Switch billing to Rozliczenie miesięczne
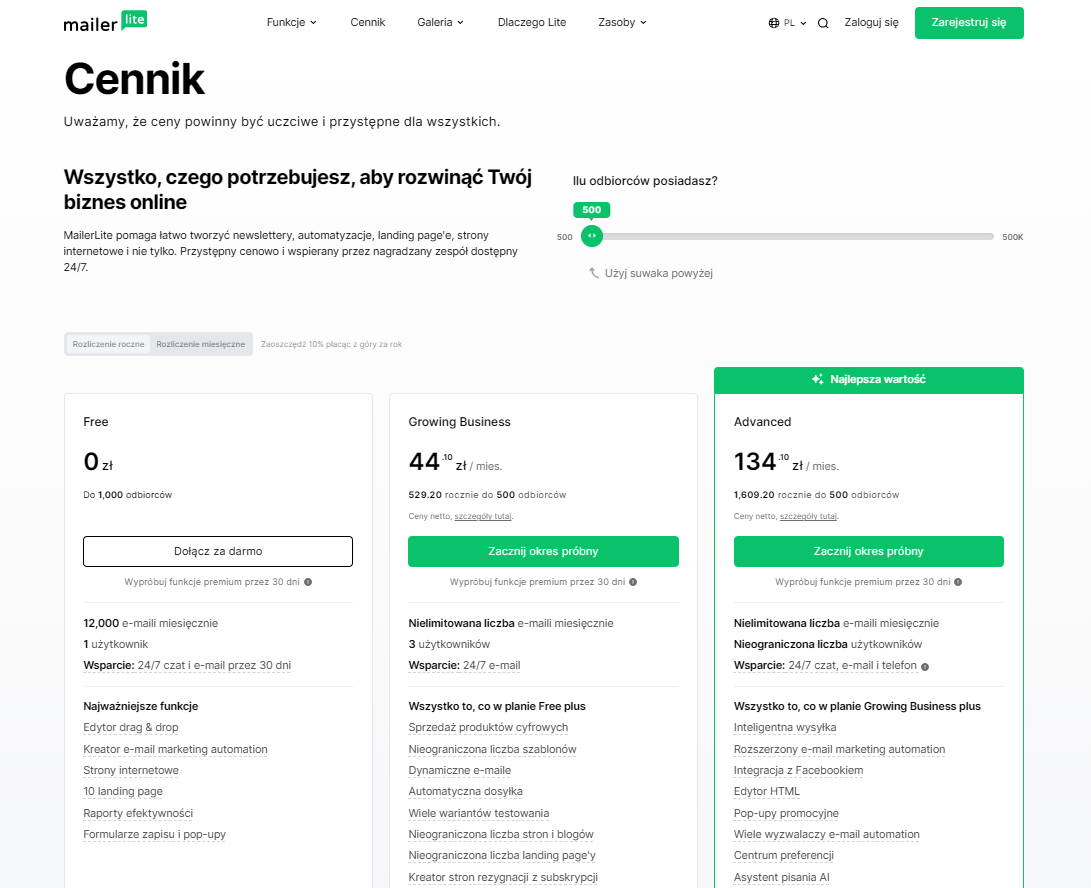 200,344
